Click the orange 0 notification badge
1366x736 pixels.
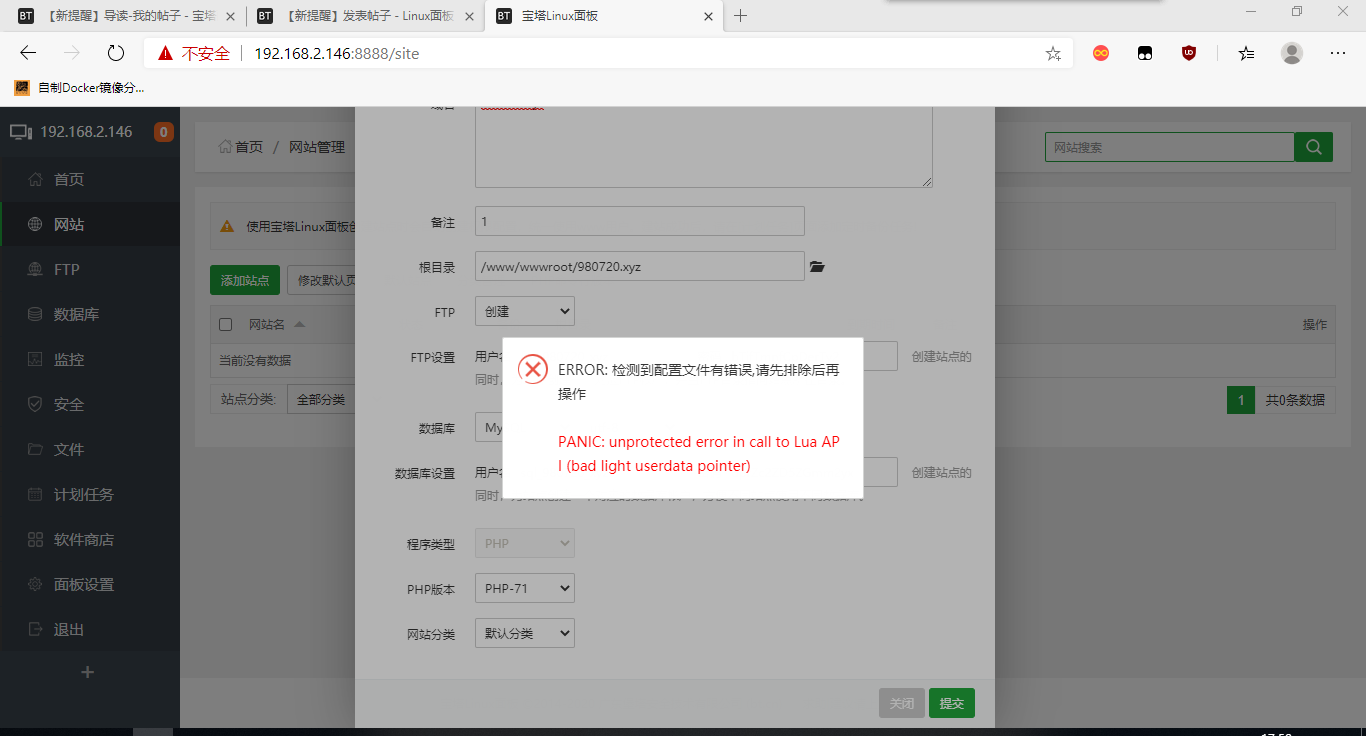click(163, 132)
